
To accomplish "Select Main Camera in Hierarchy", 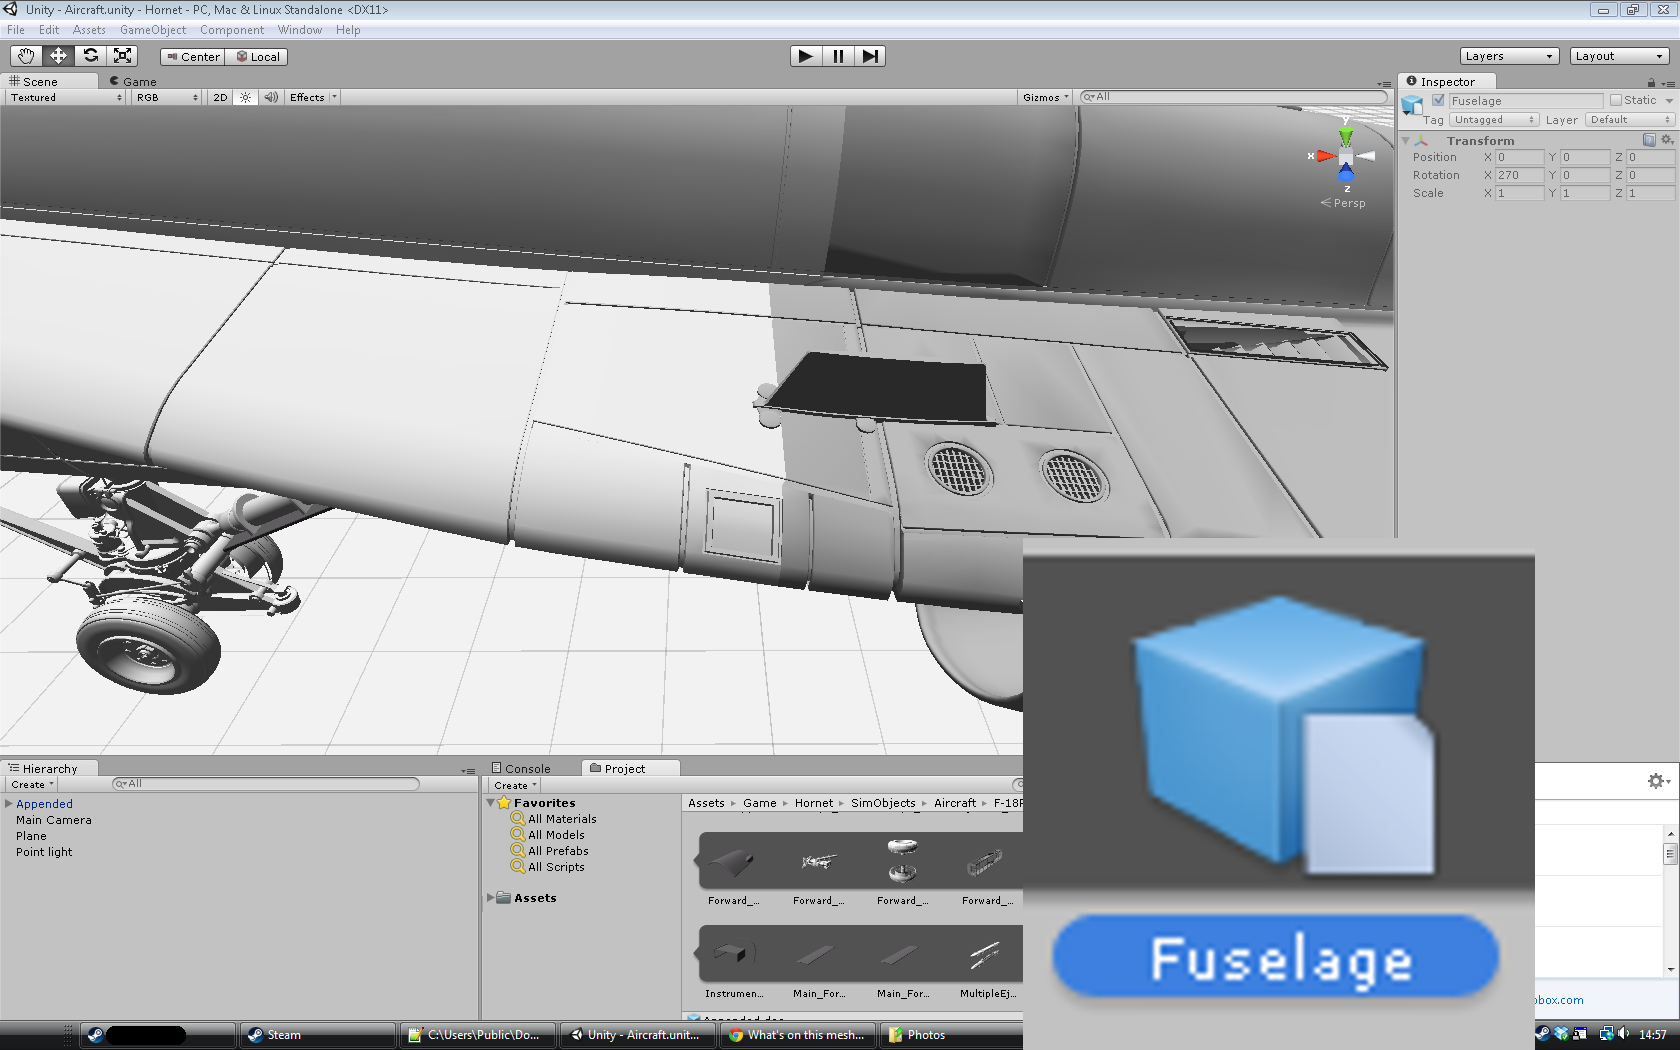I will (x=53, y=820).
